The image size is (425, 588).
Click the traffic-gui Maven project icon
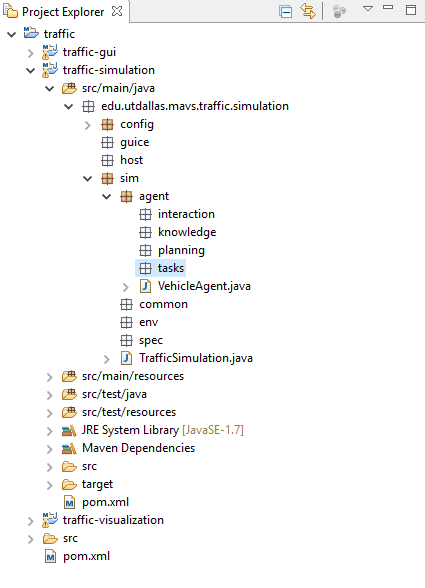(x=50, y=52)
